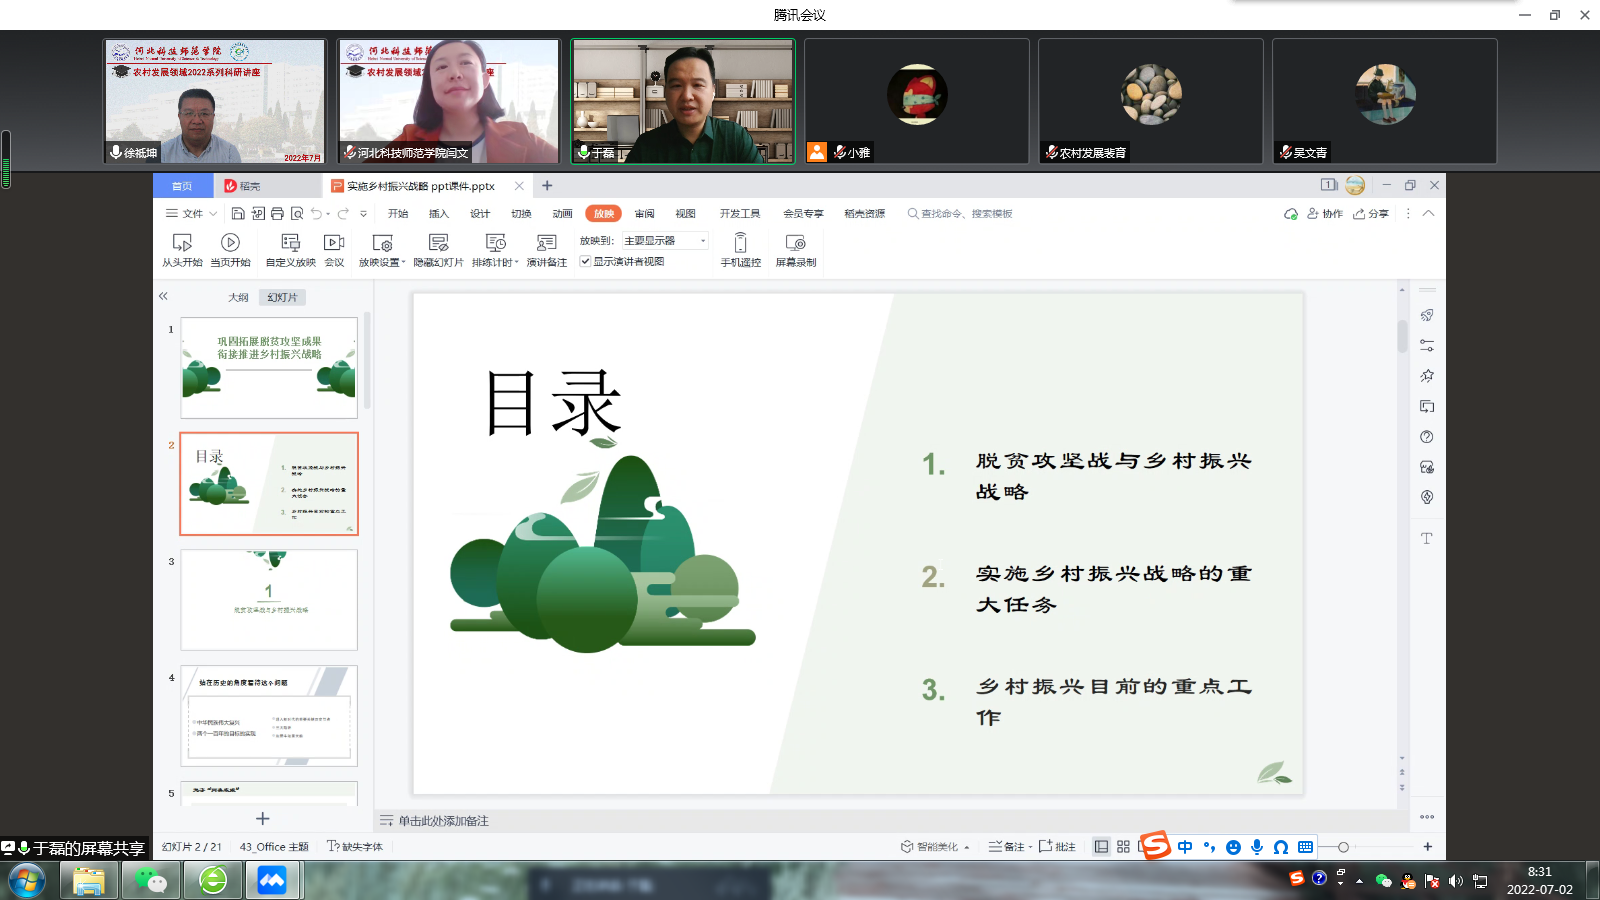This screenshot has width=1600, height=900.
Task: Switch to the Outline (大纲) pane tab
Action: [x=238, y=298]
